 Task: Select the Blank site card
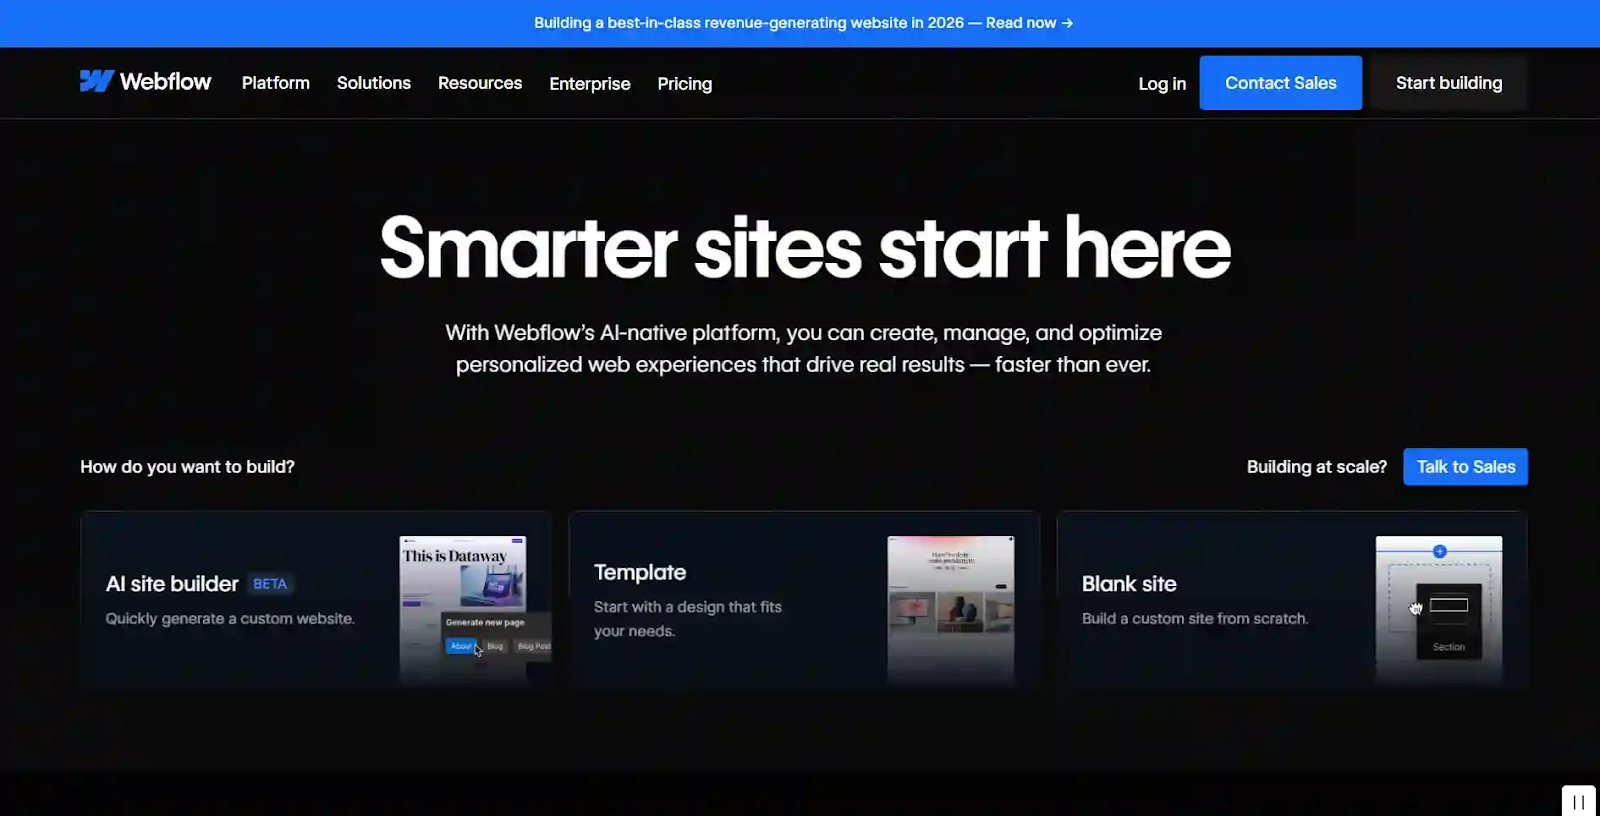click(1292, 600)
